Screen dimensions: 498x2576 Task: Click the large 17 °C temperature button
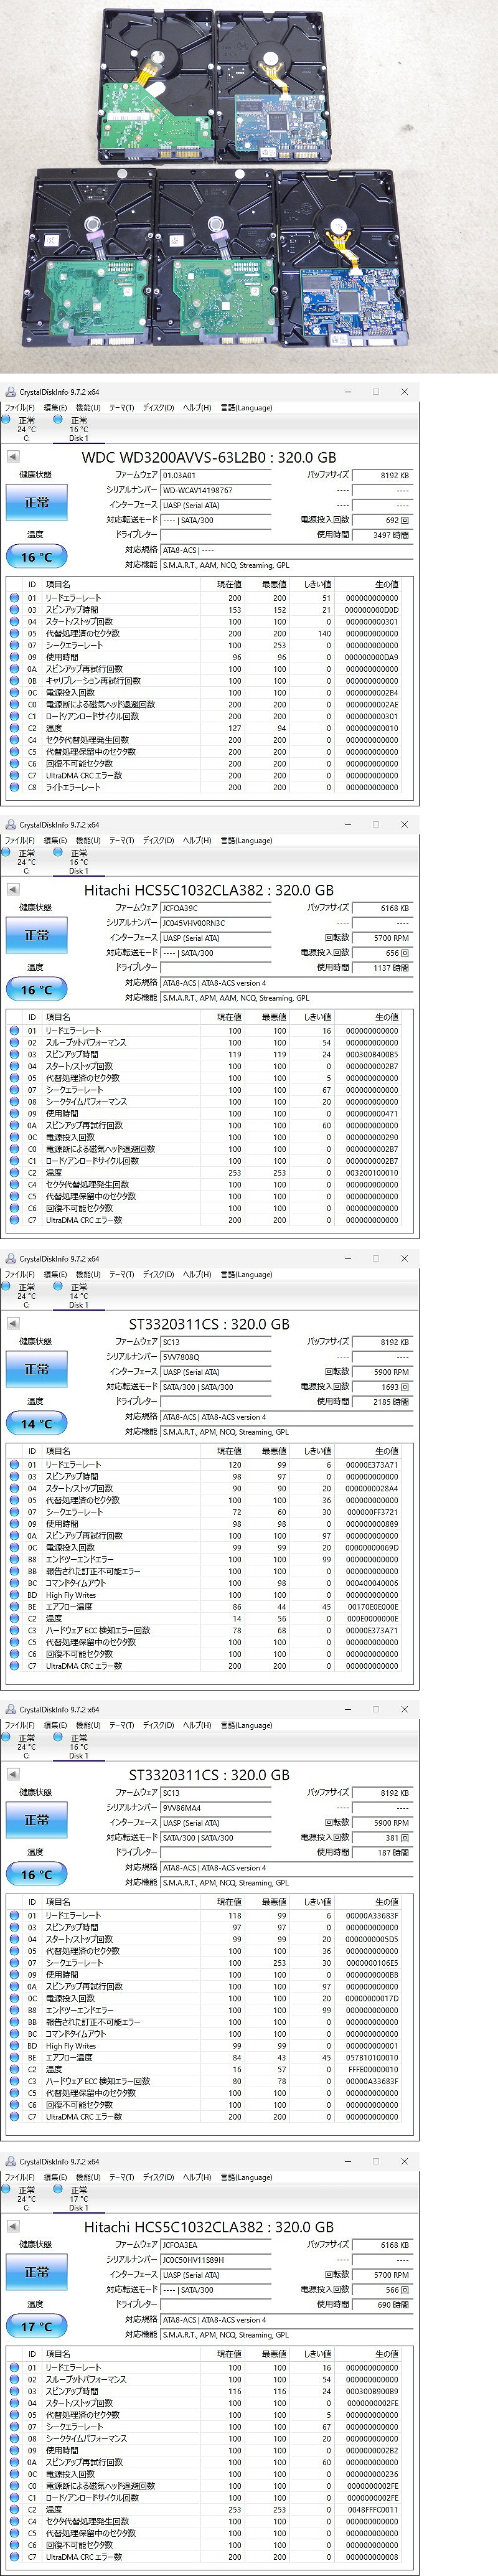[37, 2326]
